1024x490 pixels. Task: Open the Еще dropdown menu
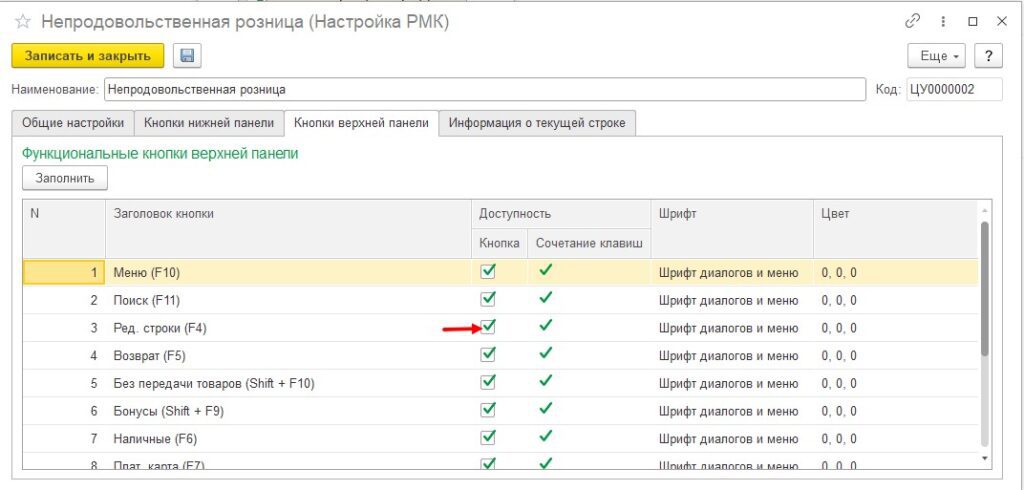click(x=935, y=56)
